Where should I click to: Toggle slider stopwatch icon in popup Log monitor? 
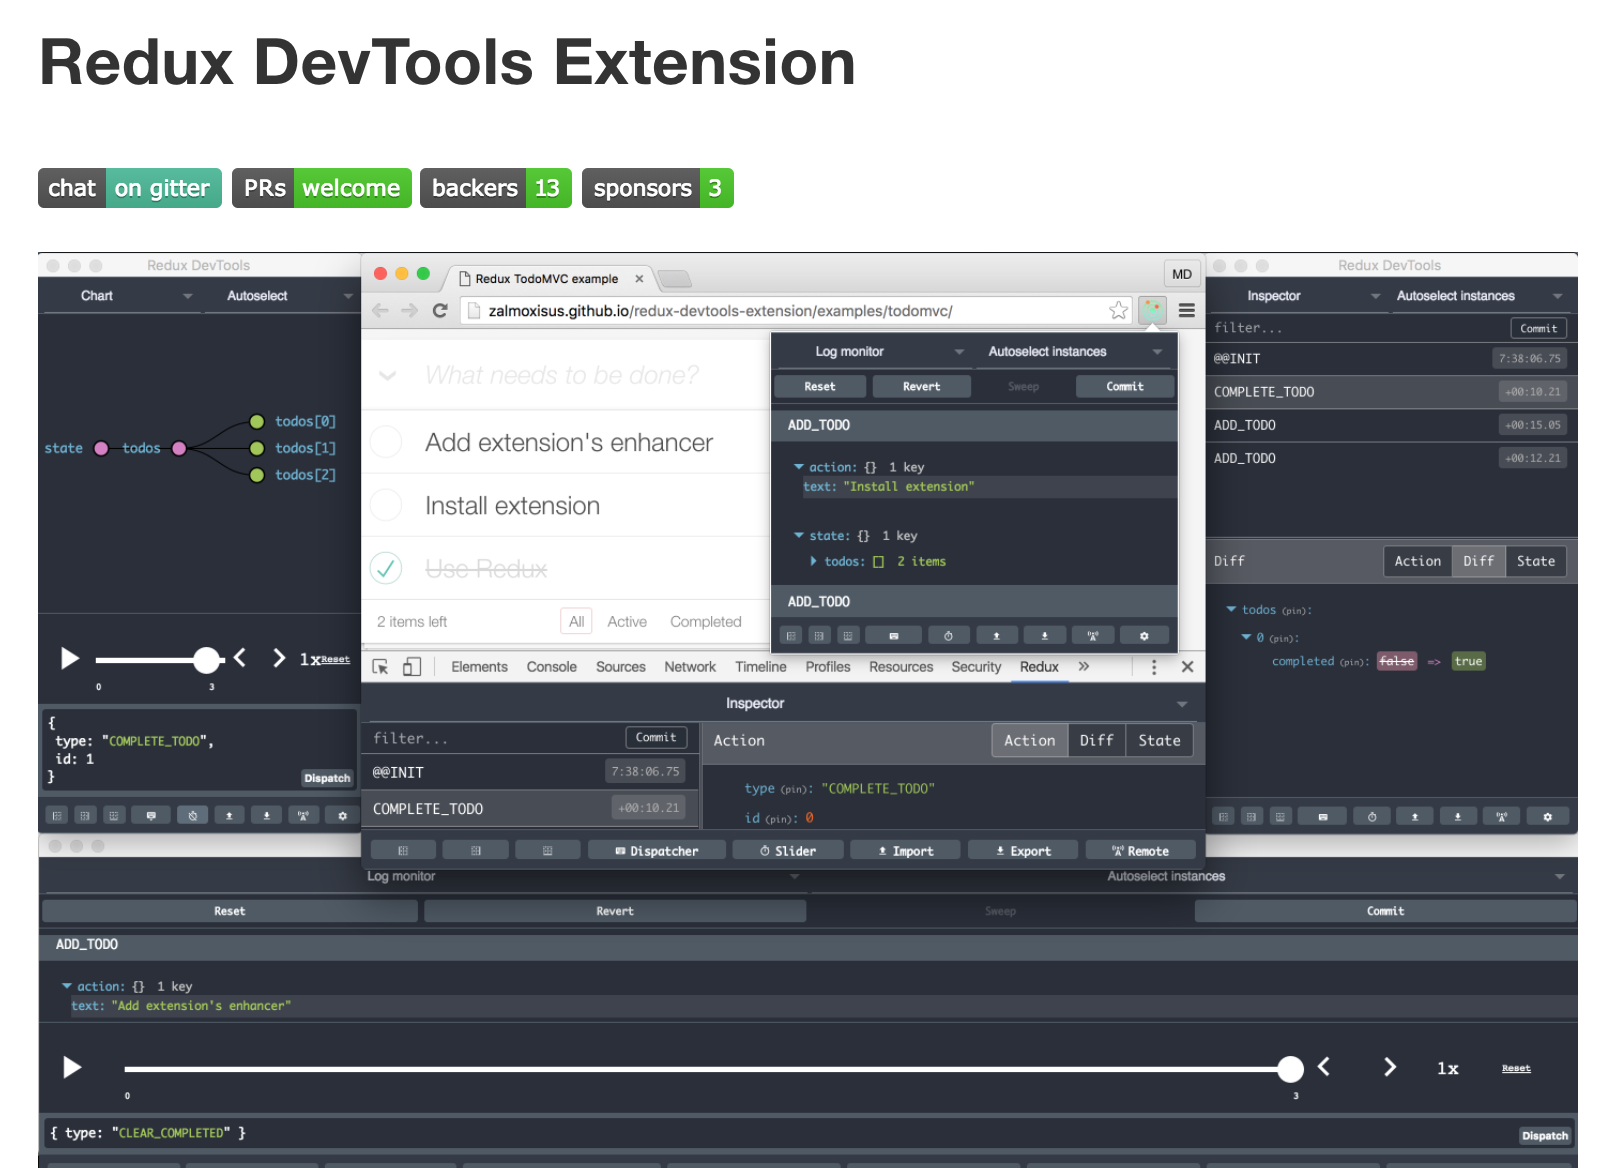pos(948,636)
